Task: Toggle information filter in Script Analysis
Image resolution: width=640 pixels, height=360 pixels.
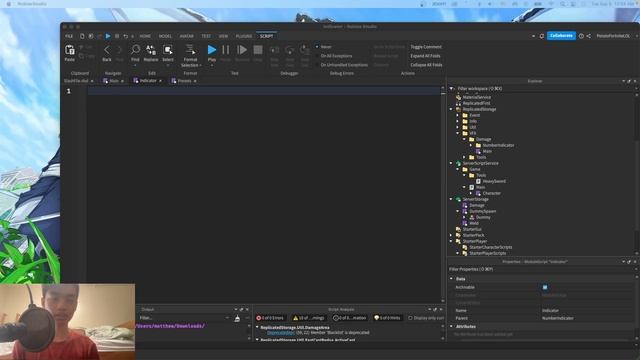Action: pyautogui.click(x=349, y=318)
